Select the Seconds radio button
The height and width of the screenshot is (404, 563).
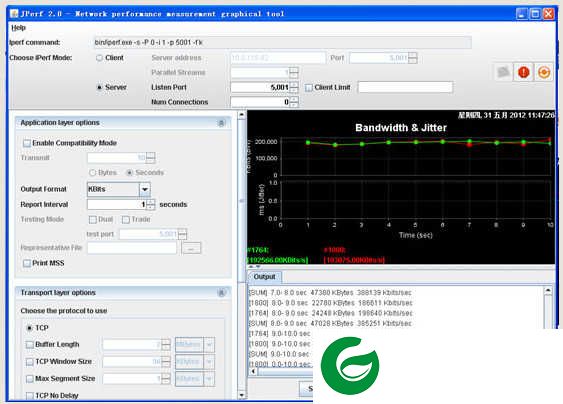130,173
